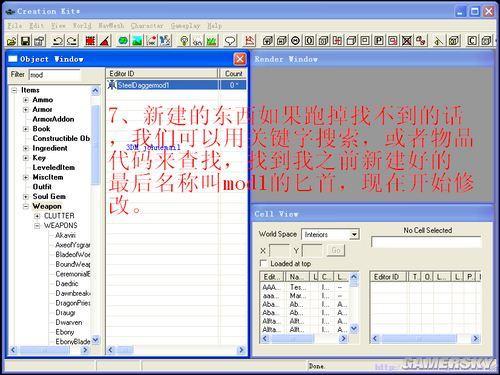The image size is (500, 375).
Task: Toggle the light bulb lighting icon
Action: pos(184,41)
